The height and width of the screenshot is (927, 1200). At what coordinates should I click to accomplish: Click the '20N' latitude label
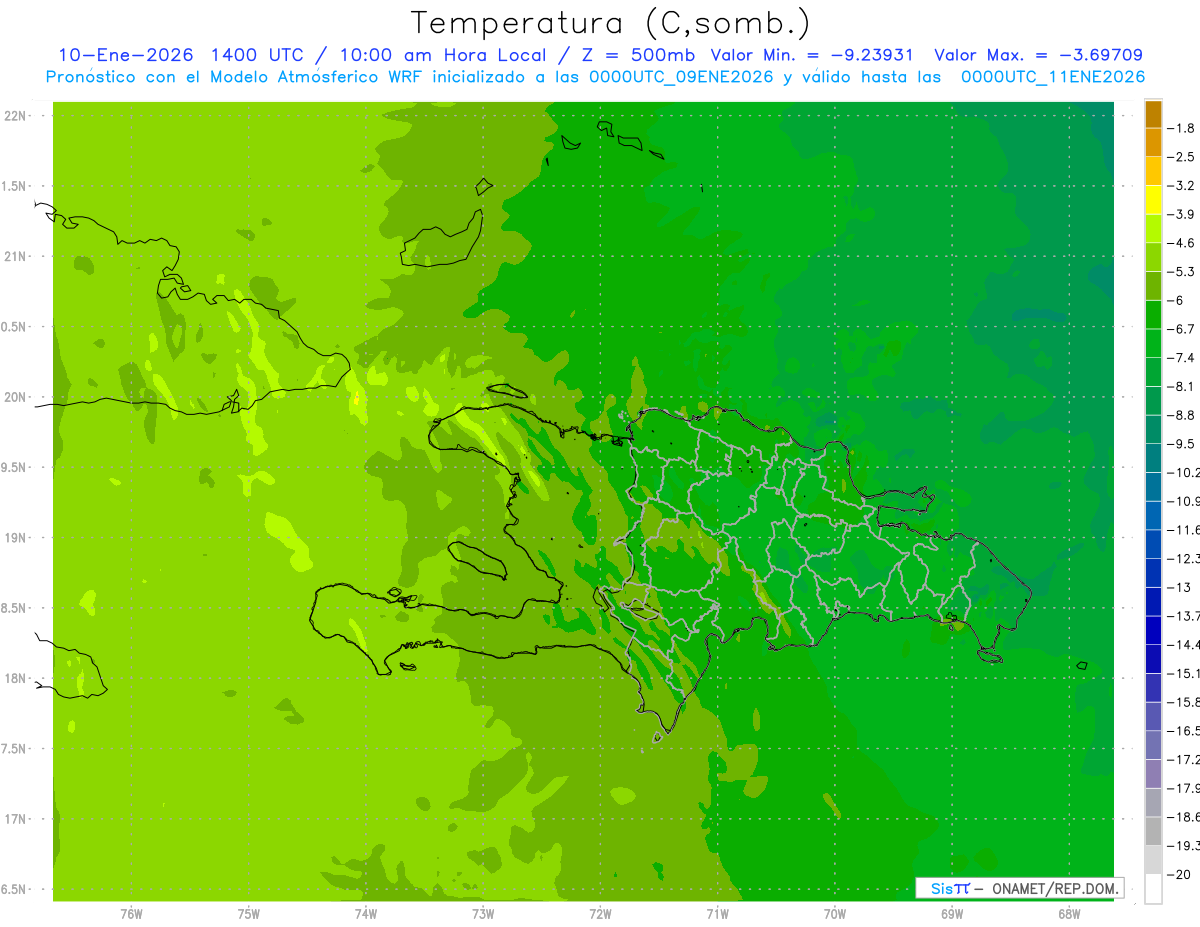(16, 397)
